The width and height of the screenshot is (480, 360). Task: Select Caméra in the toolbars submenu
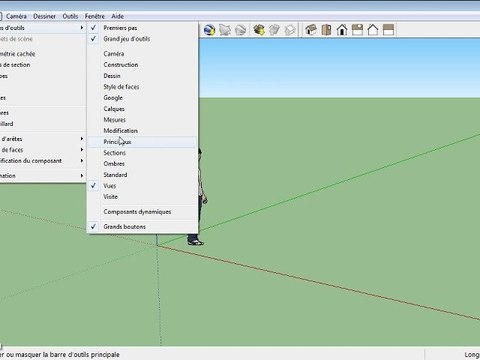(x=142, y=54)
